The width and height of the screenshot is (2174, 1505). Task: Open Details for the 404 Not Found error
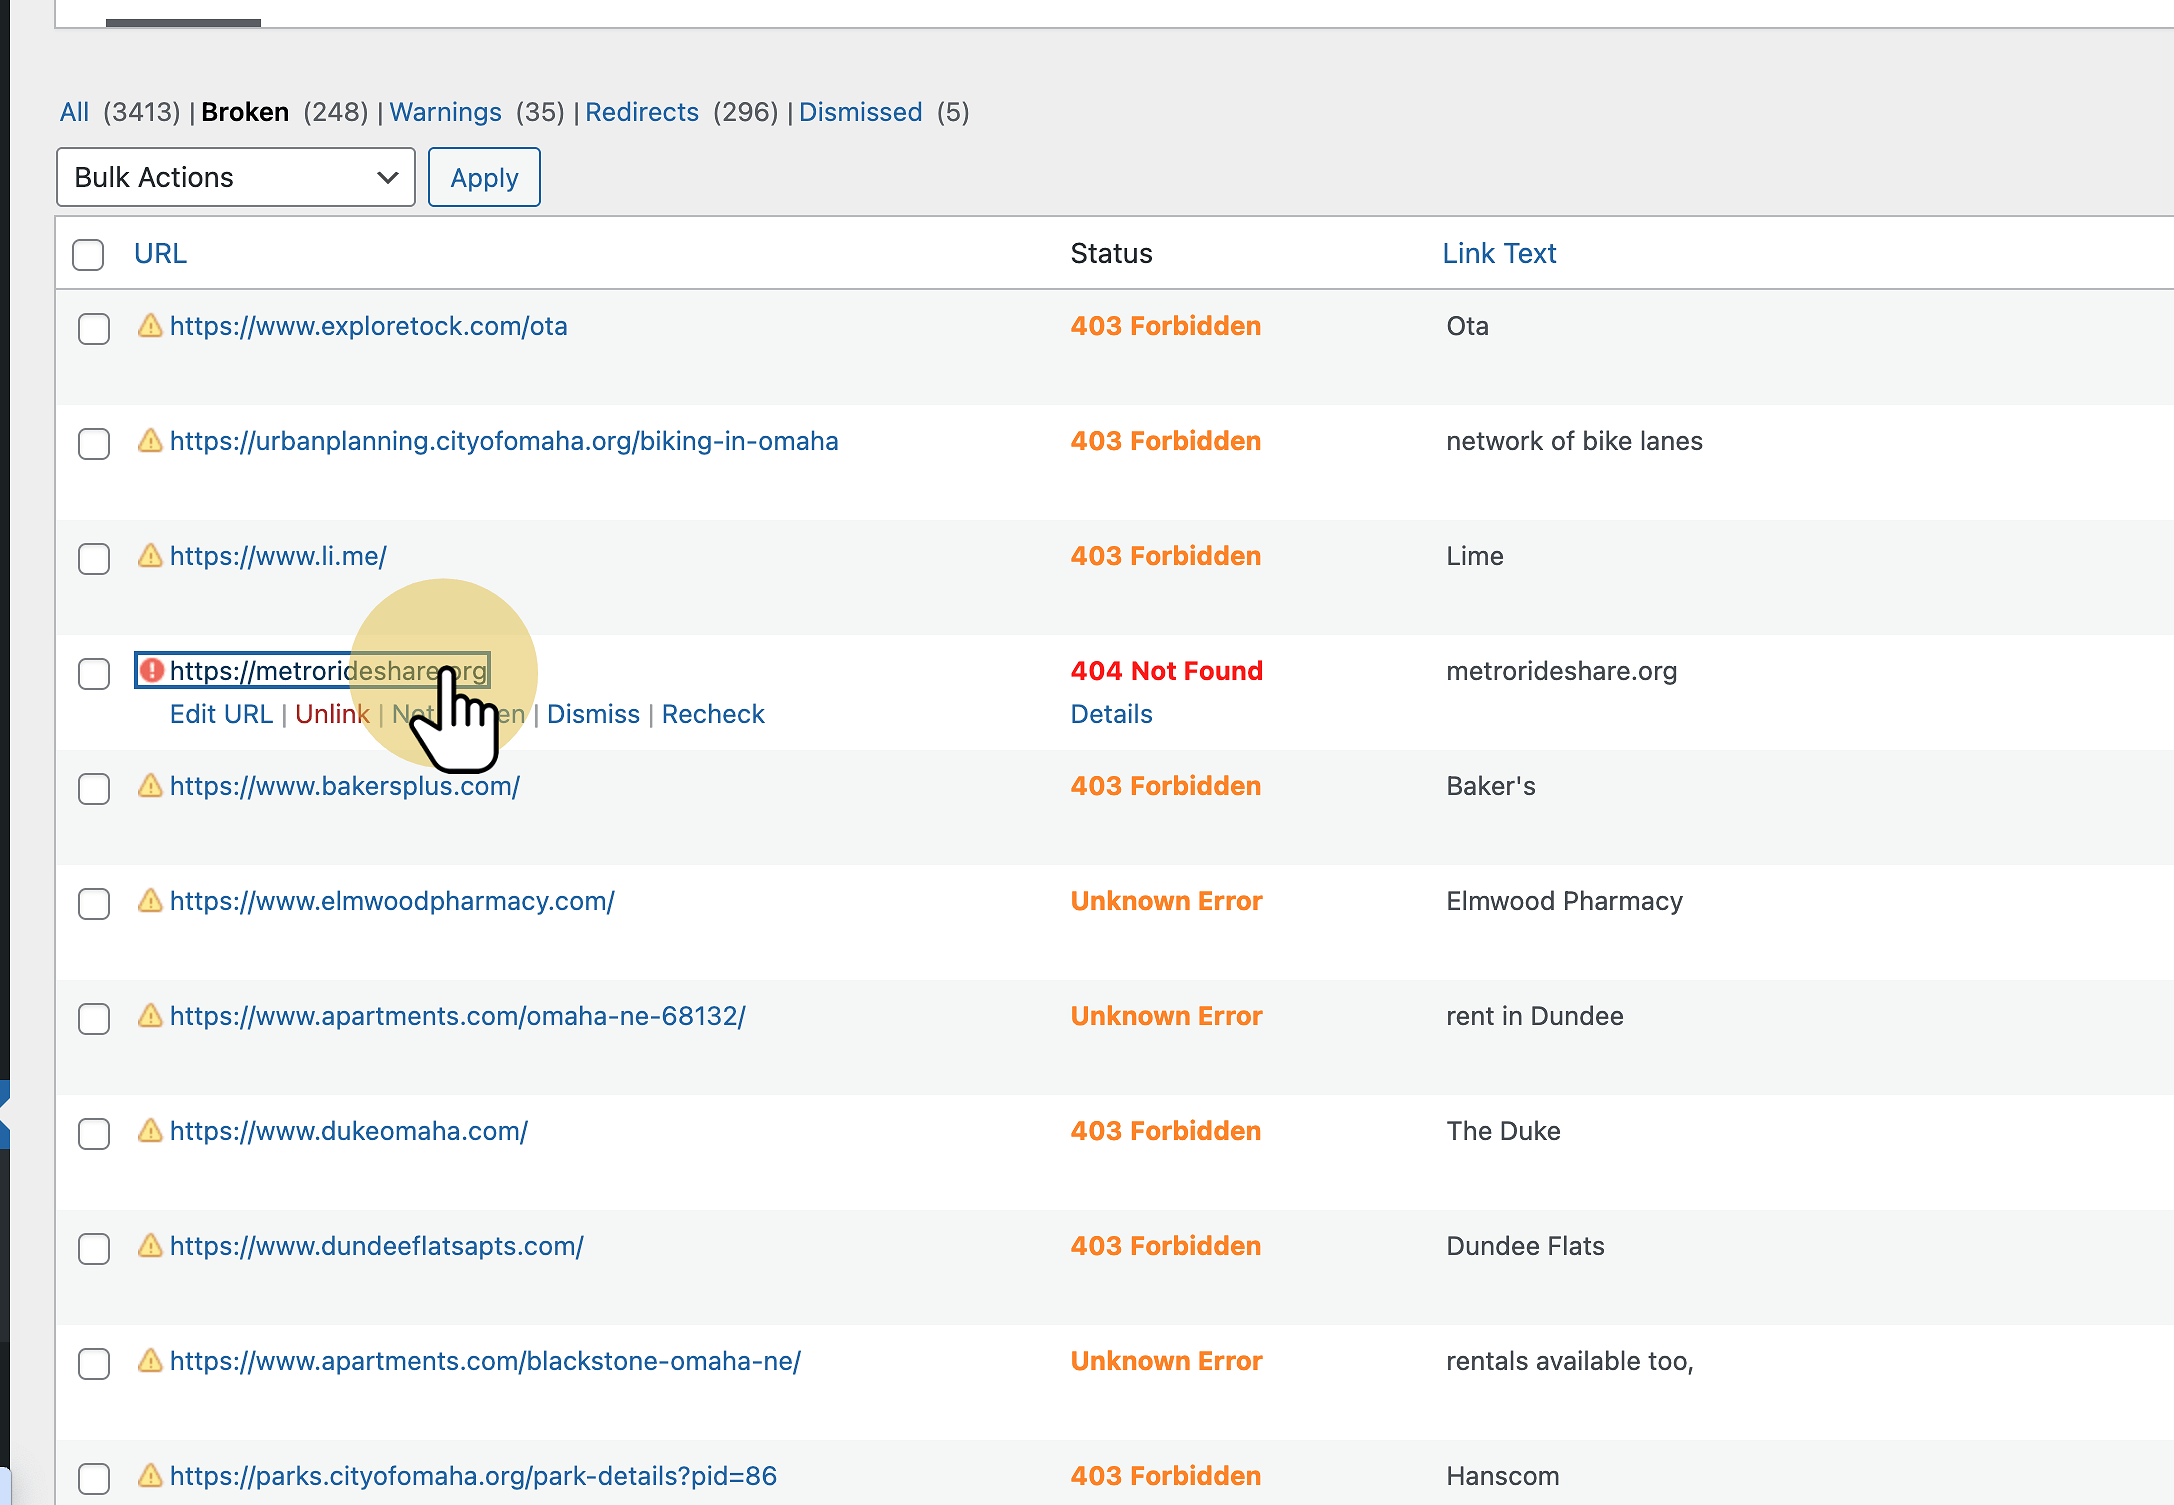pos(1111,714)
